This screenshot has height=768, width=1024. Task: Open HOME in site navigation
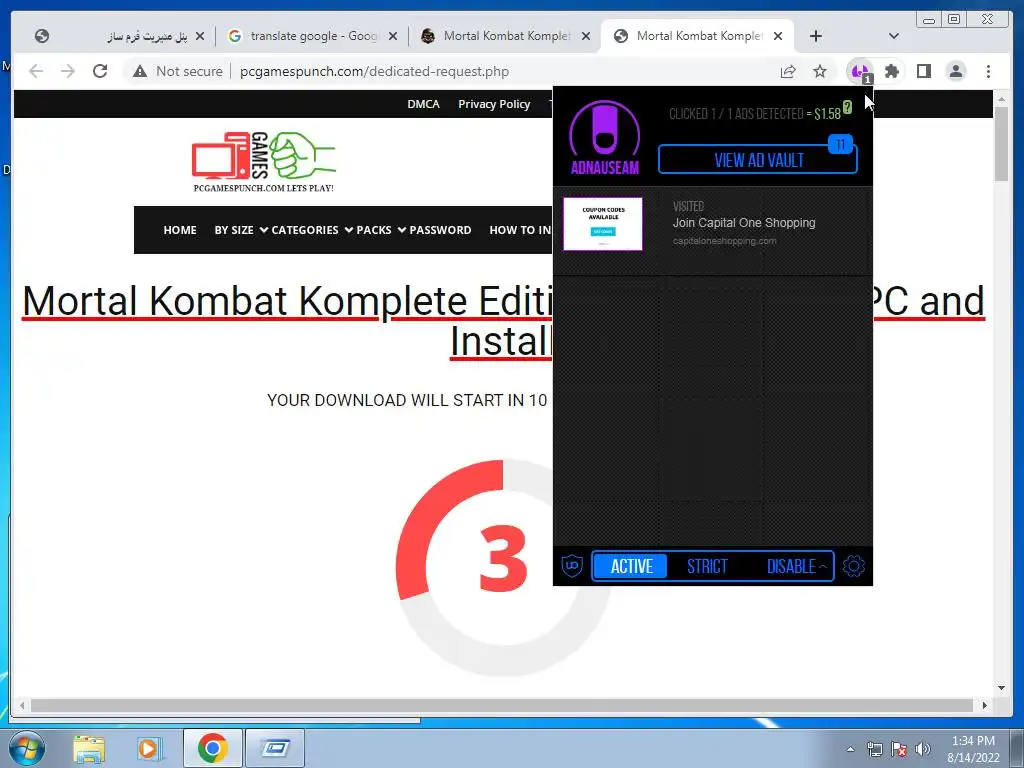[180, 230]
